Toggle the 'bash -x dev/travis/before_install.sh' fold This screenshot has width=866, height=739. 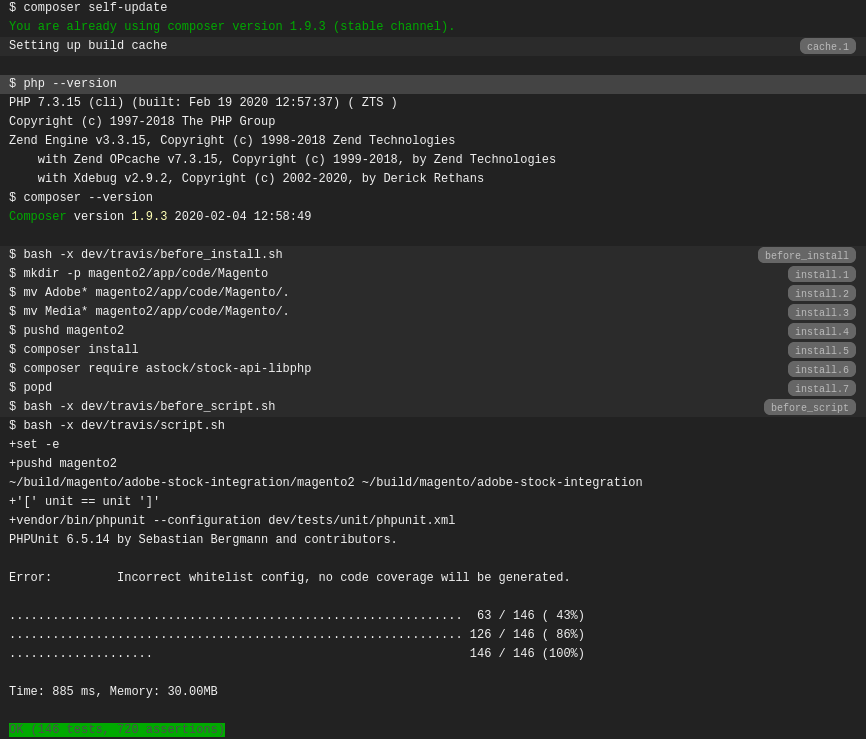(145, 255)
